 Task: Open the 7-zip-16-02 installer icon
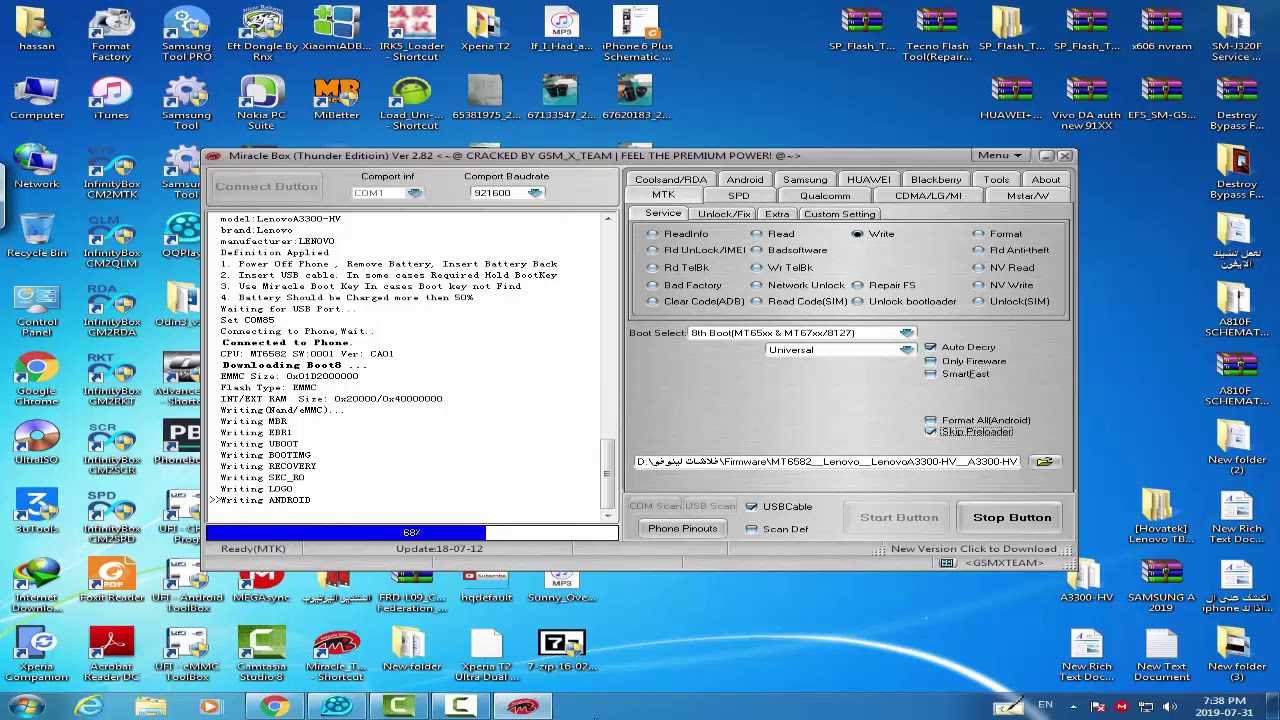pyautogui.click(x=561, y=650)
